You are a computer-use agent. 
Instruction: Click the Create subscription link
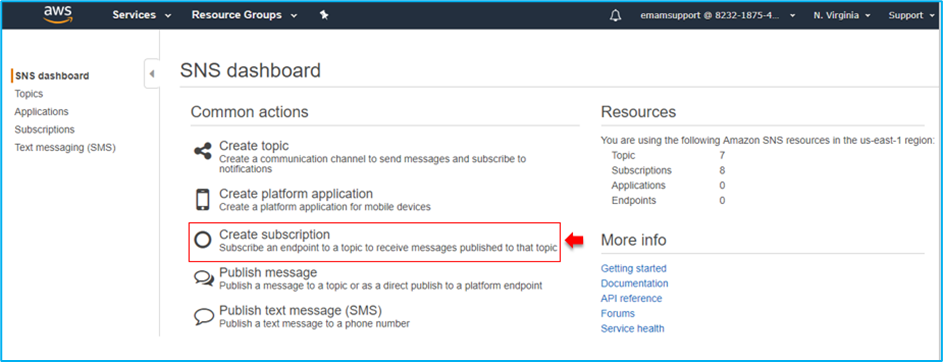pyautogui.click(x=274, y=235)
